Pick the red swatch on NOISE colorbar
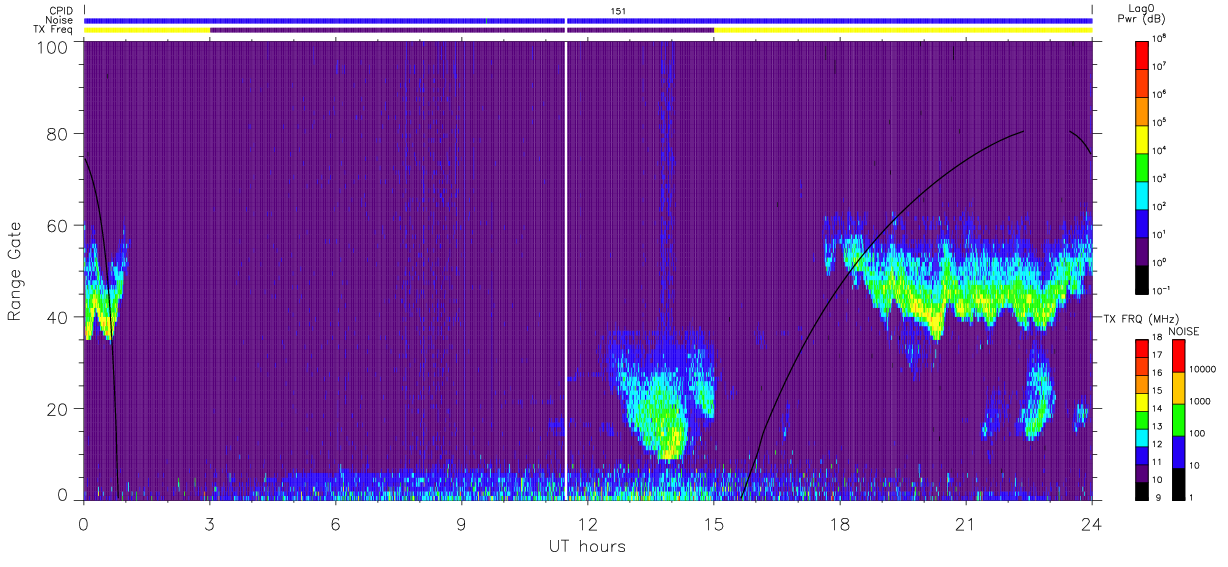This screenshot has width=1228, height=567. click(x=1177, y=356)
